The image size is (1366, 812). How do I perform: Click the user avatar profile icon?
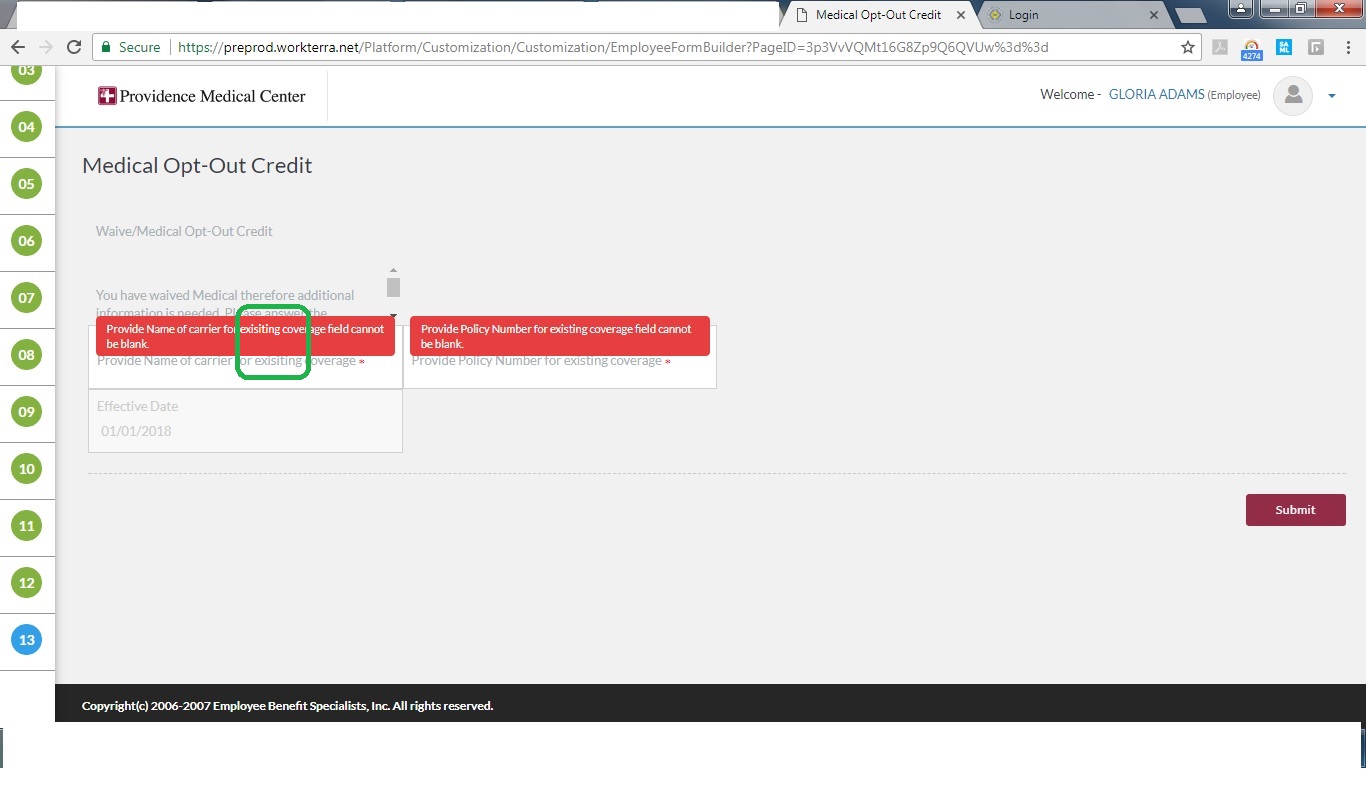(1293, 95)
